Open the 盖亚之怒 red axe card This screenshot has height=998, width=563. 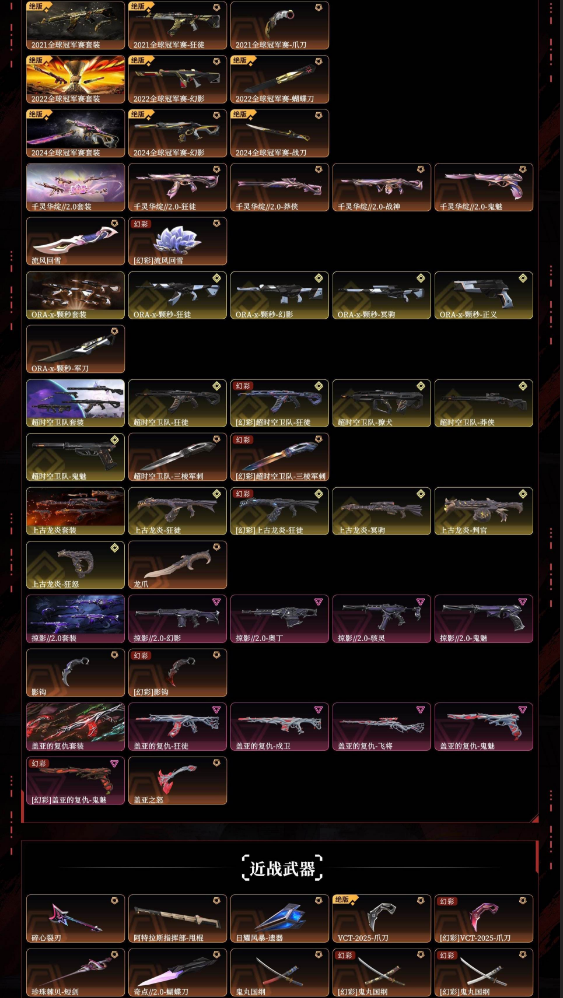tap(177, 781)
